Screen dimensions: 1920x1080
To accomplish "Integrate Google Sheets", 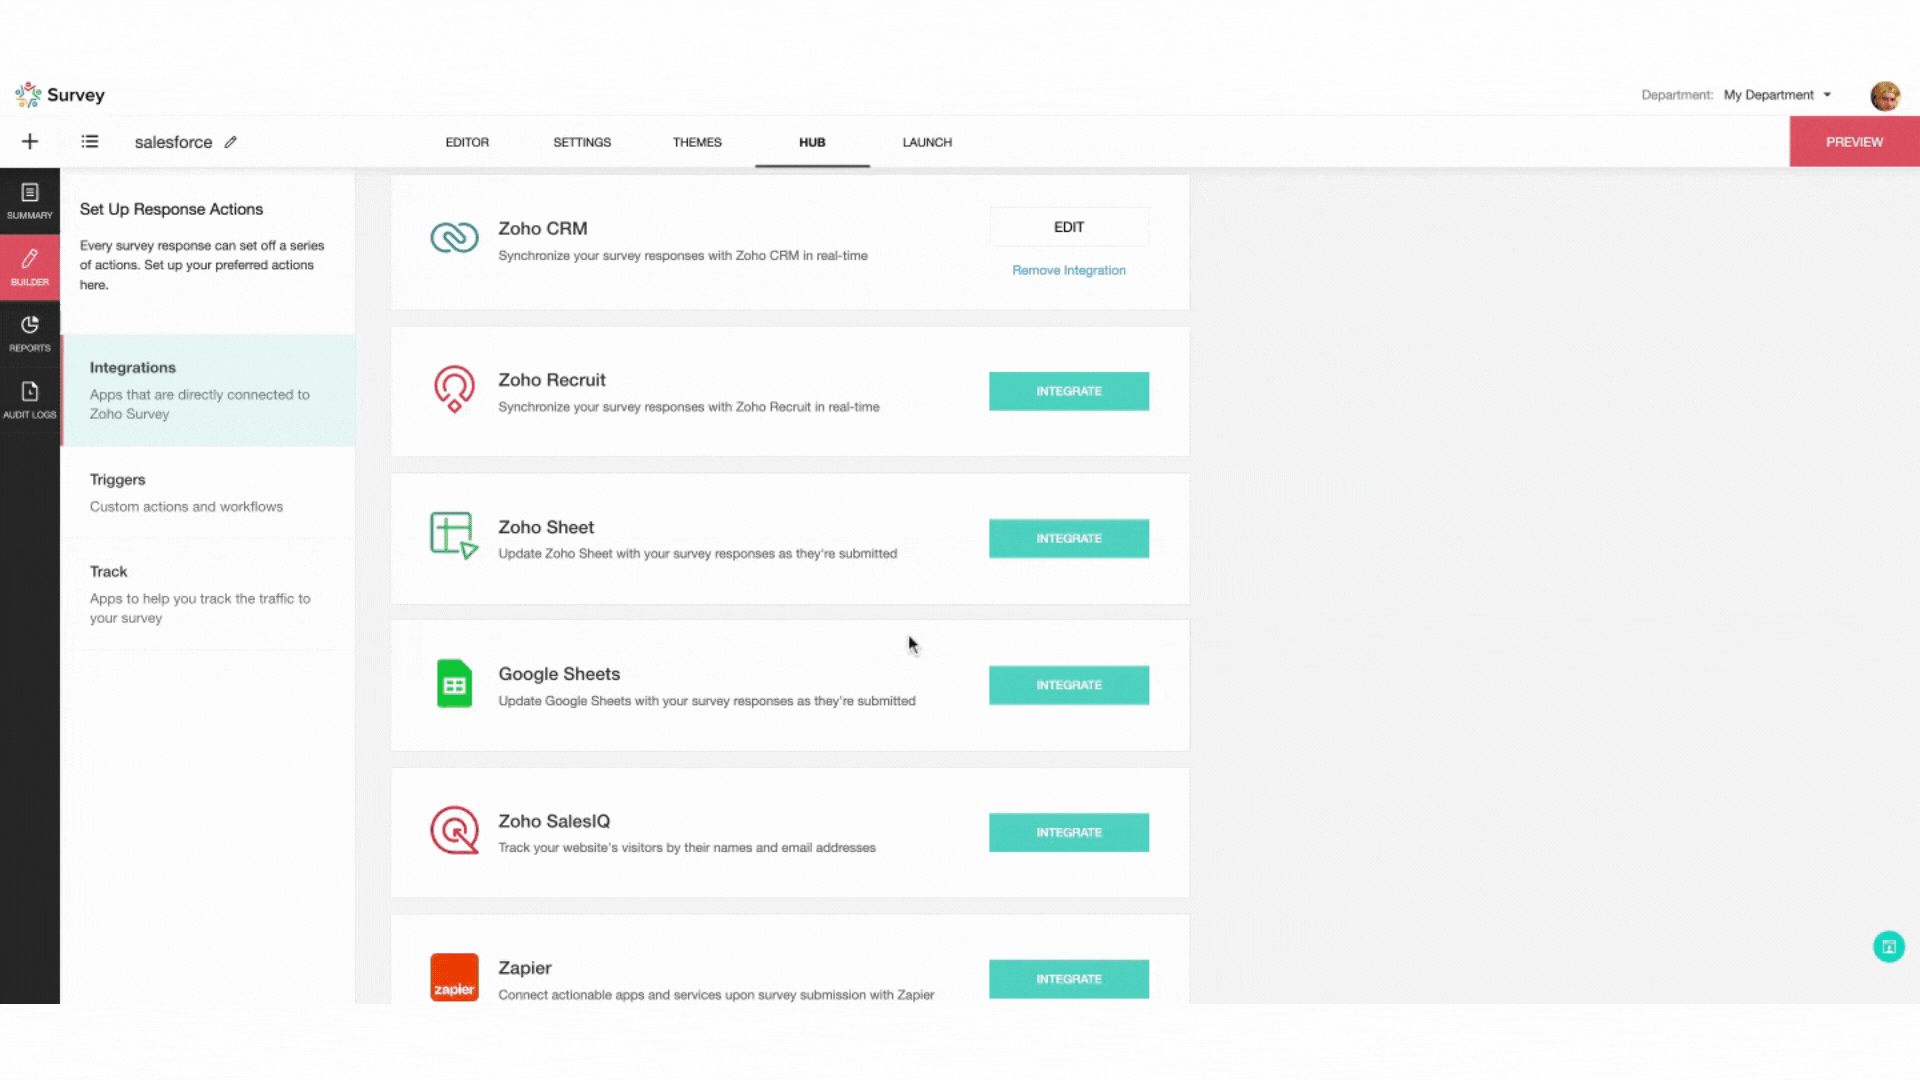I will tap(1068, 685).
